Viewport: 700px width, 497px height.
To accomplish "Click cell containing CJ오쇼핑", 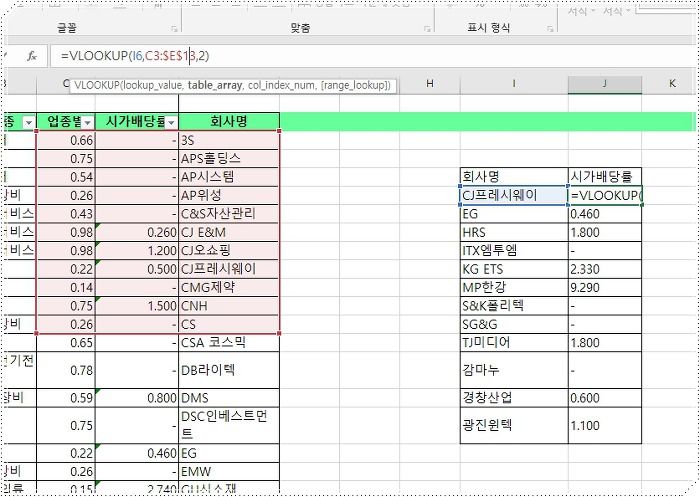I will pyautogui.click(x=229, y=251).
